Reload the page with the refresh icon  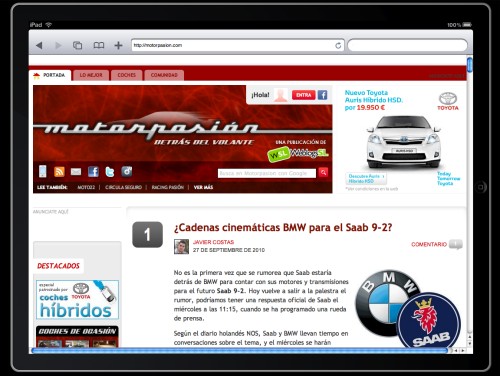click(338, 46)
